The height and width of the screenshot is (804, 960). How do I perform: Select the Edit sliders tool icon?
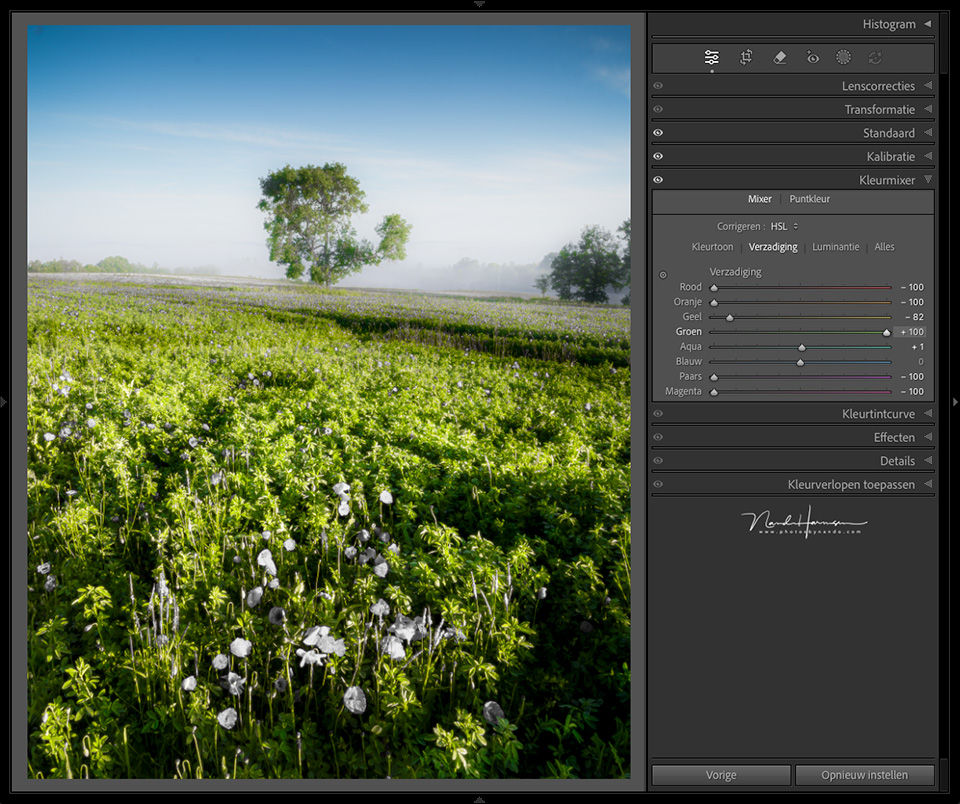pyautogui.click(x=711, y=58)
